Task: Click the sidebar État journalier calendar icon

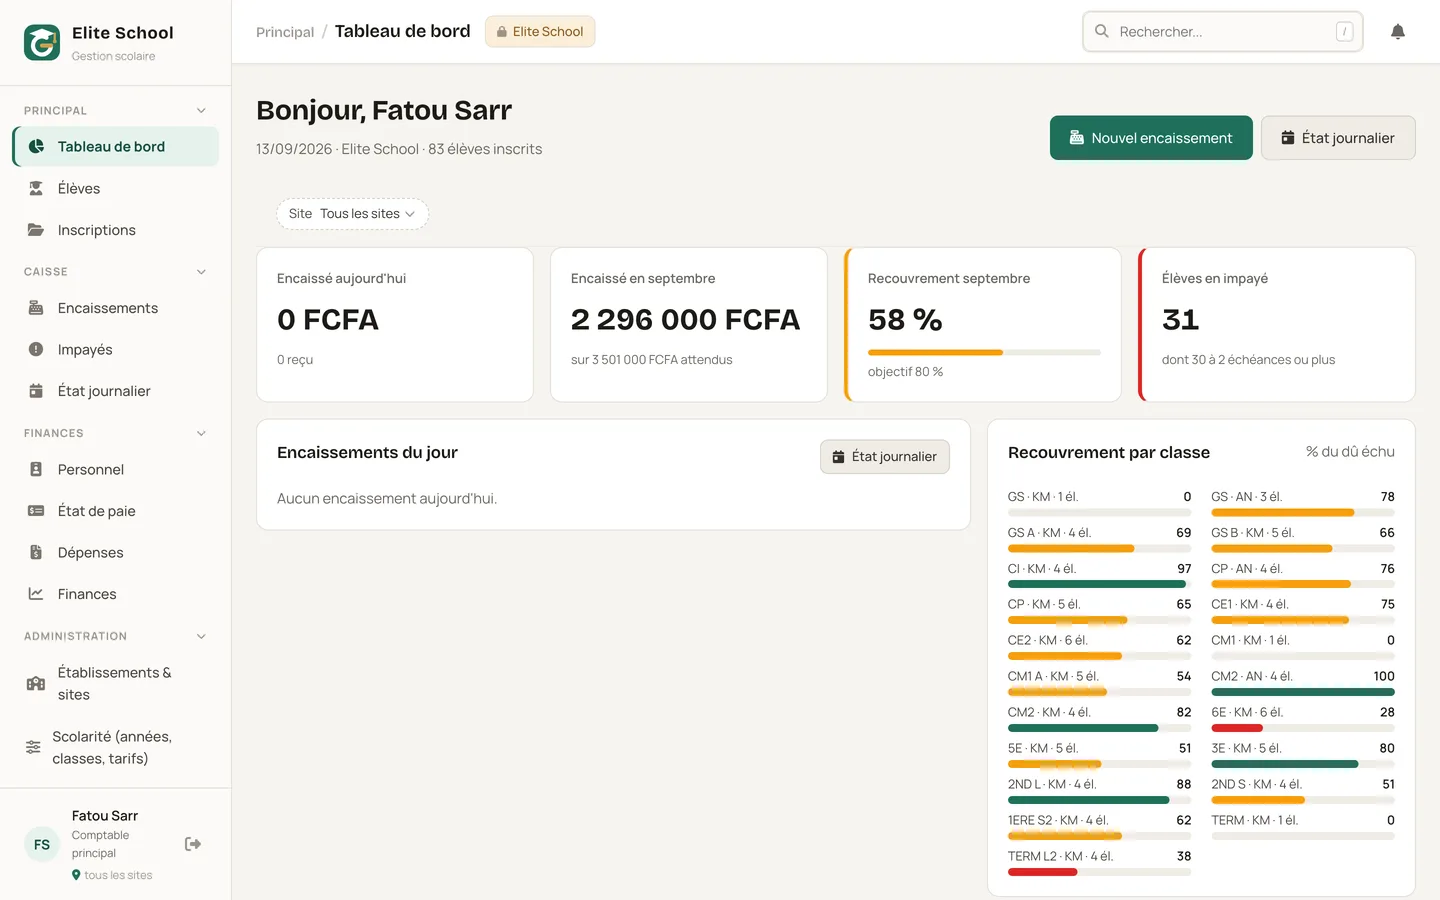Action: click(x=36, y=391)
